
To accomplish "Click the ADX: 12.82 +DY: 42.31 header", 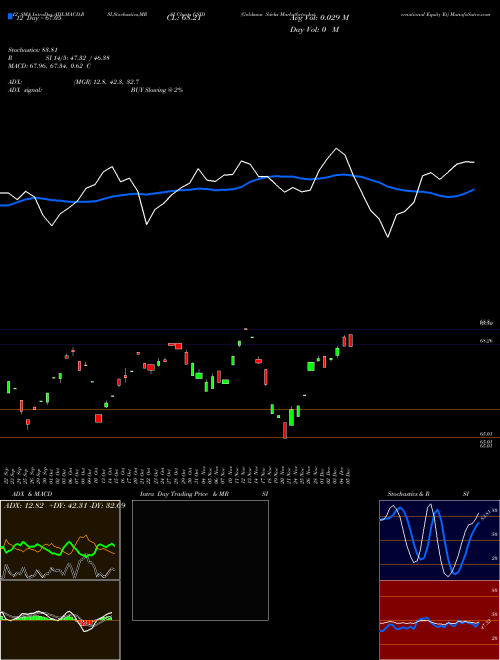I will point(64,505).
